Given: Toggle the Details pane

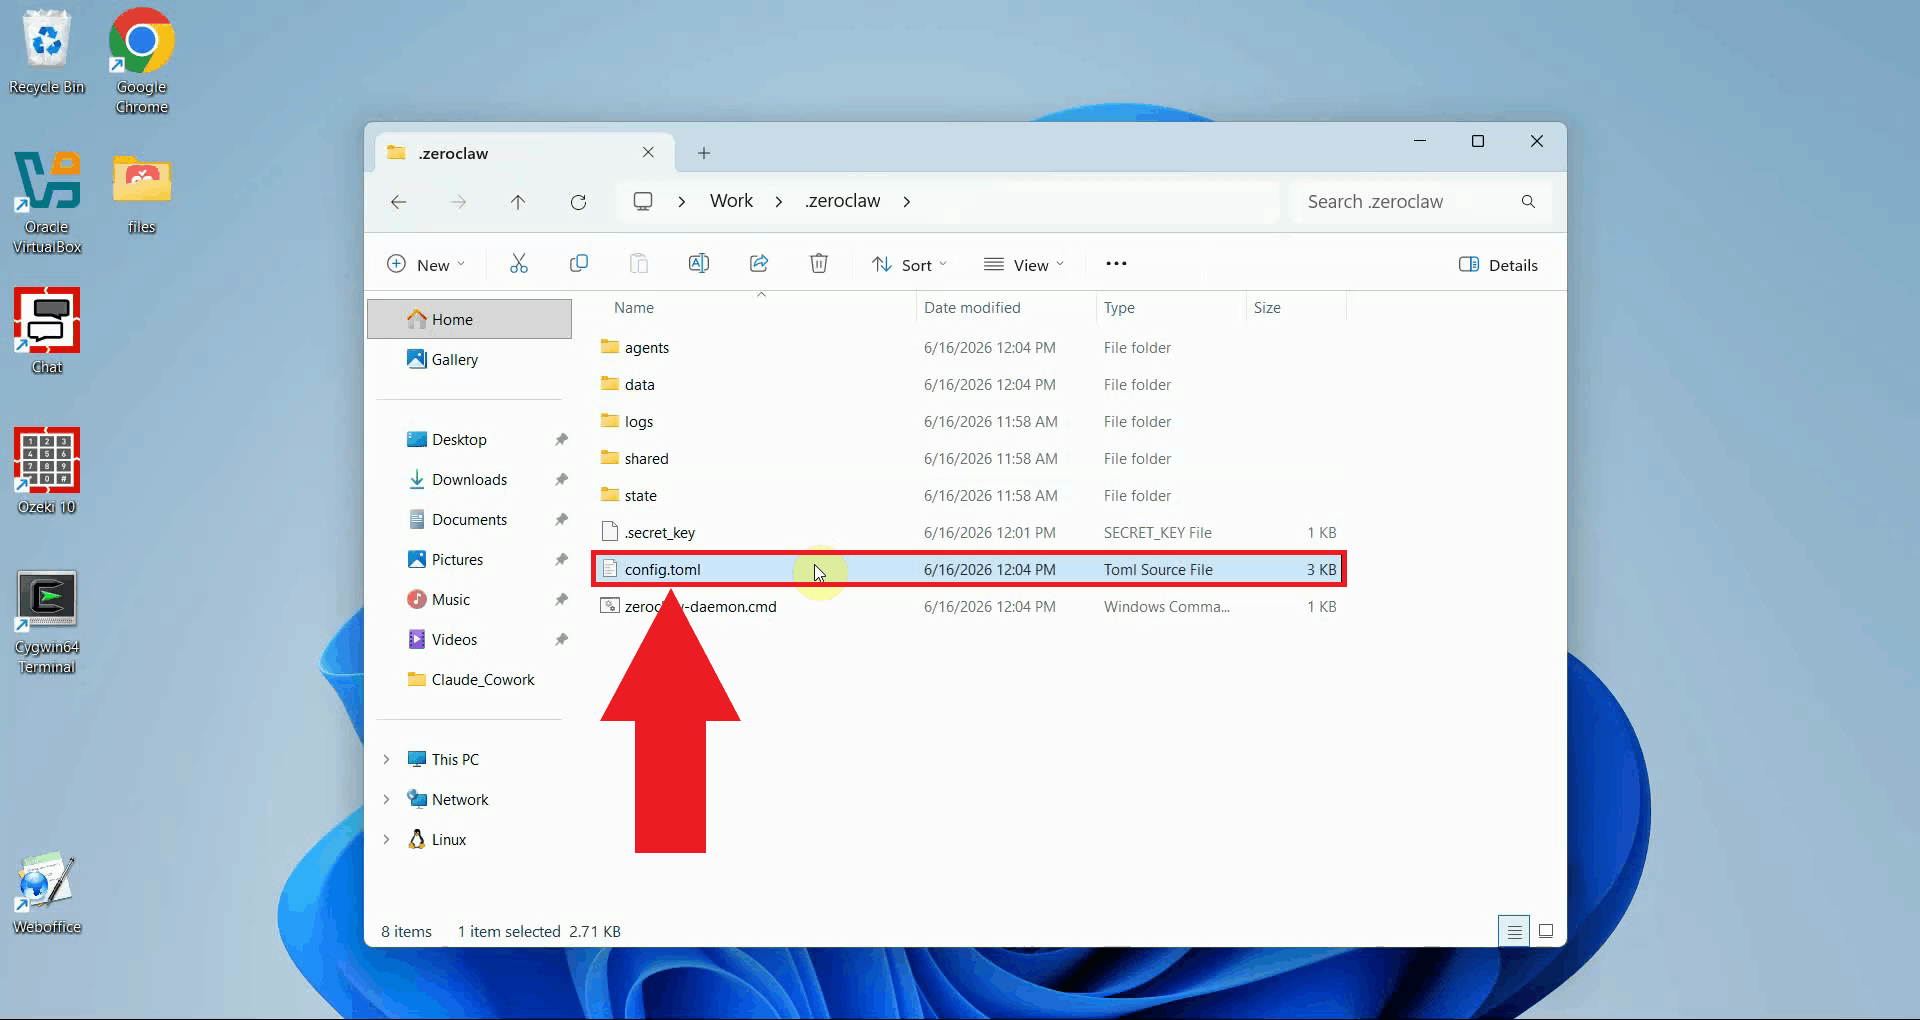Looking at the screenshot, I should point(1498,265).
